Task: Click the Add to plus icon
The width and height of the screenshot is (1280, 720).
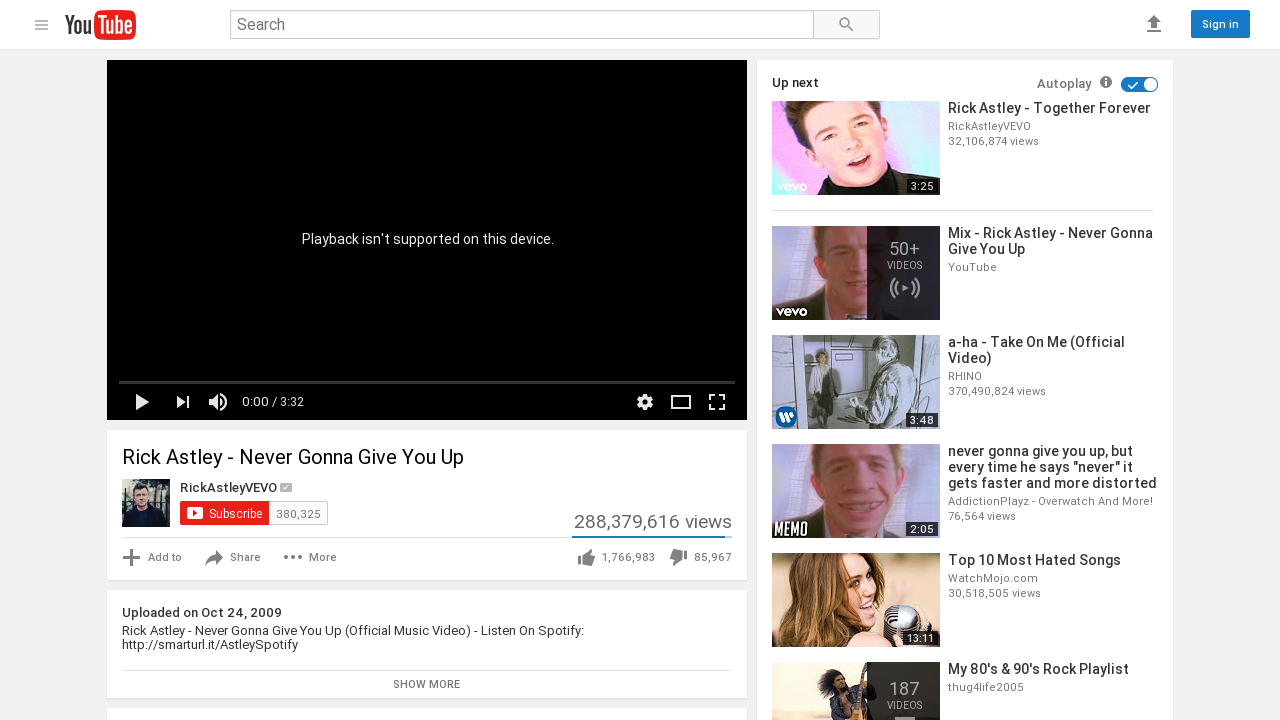Action: pyautogui.click(x=131, y=557)
